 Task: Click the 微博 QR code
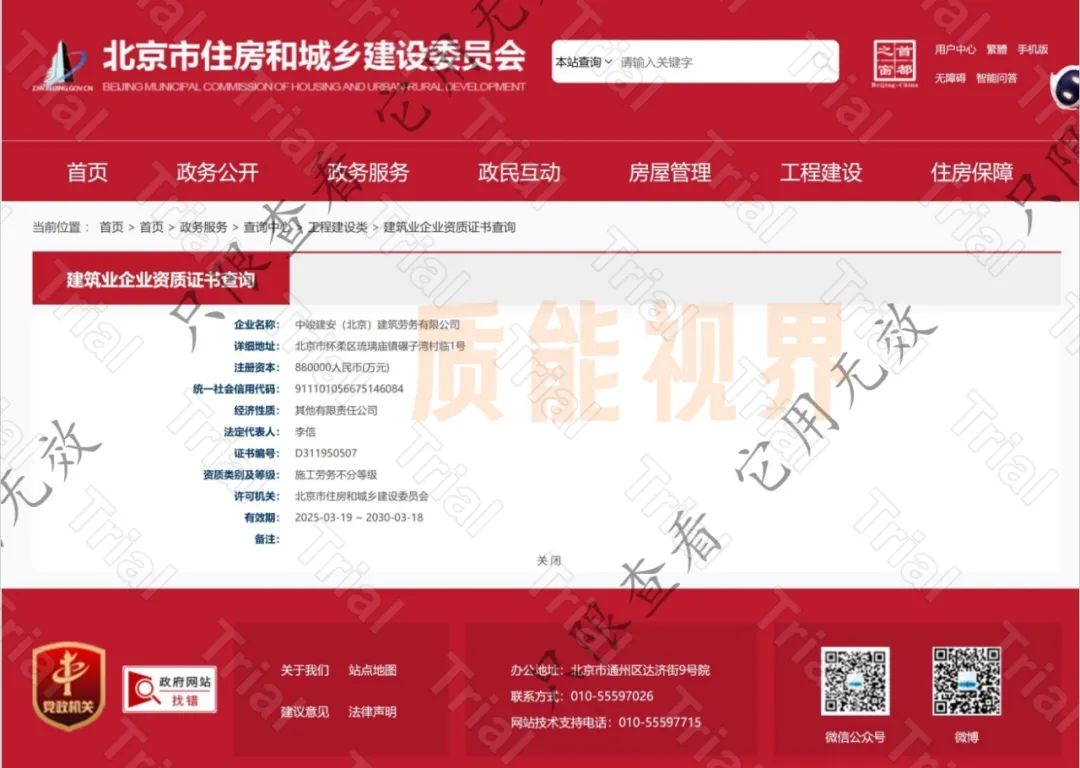coord(966,681)
